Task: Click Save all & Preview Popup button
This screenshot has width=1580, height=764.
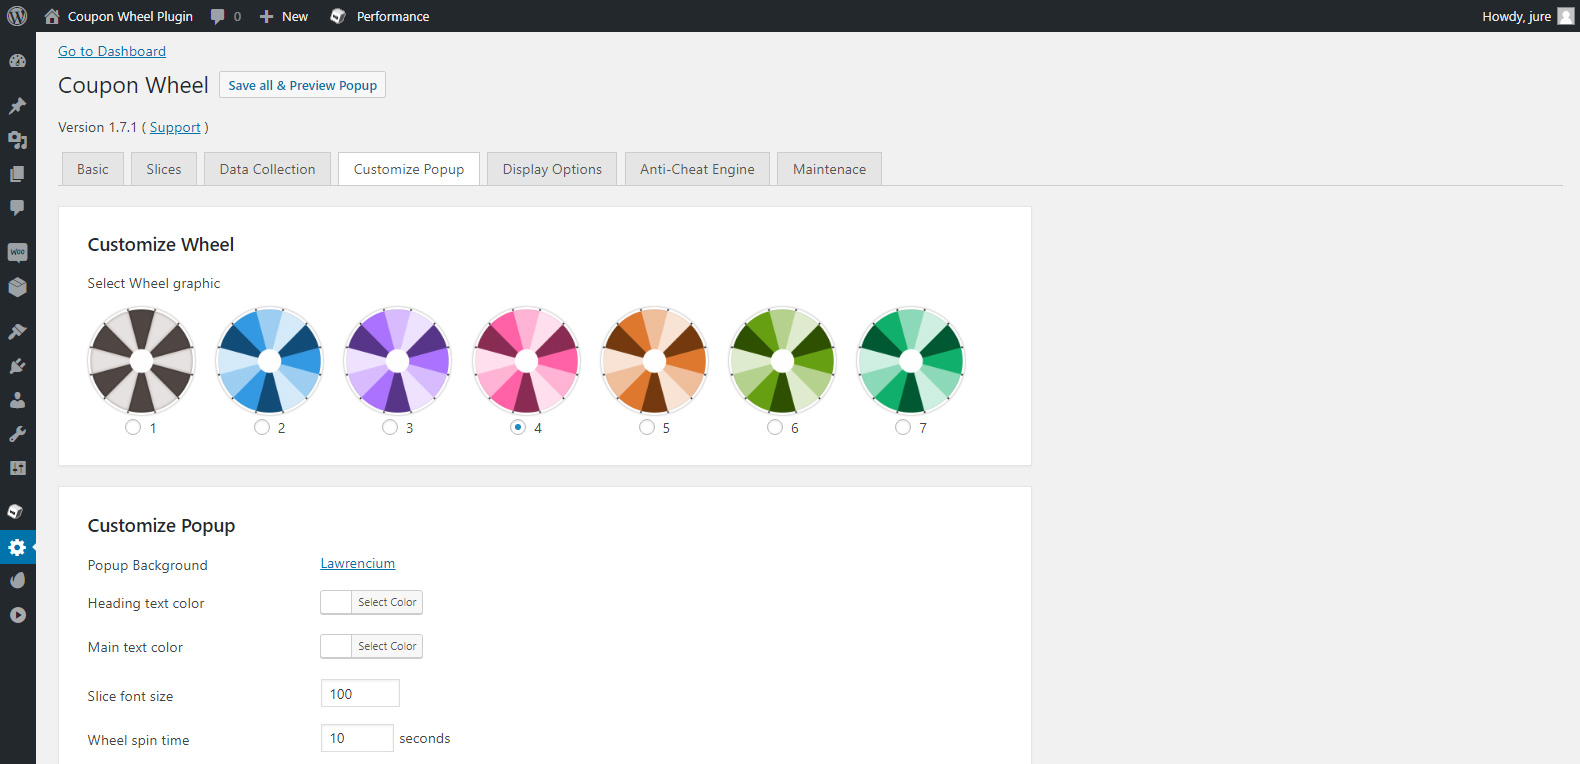Action: coord(302,85)
